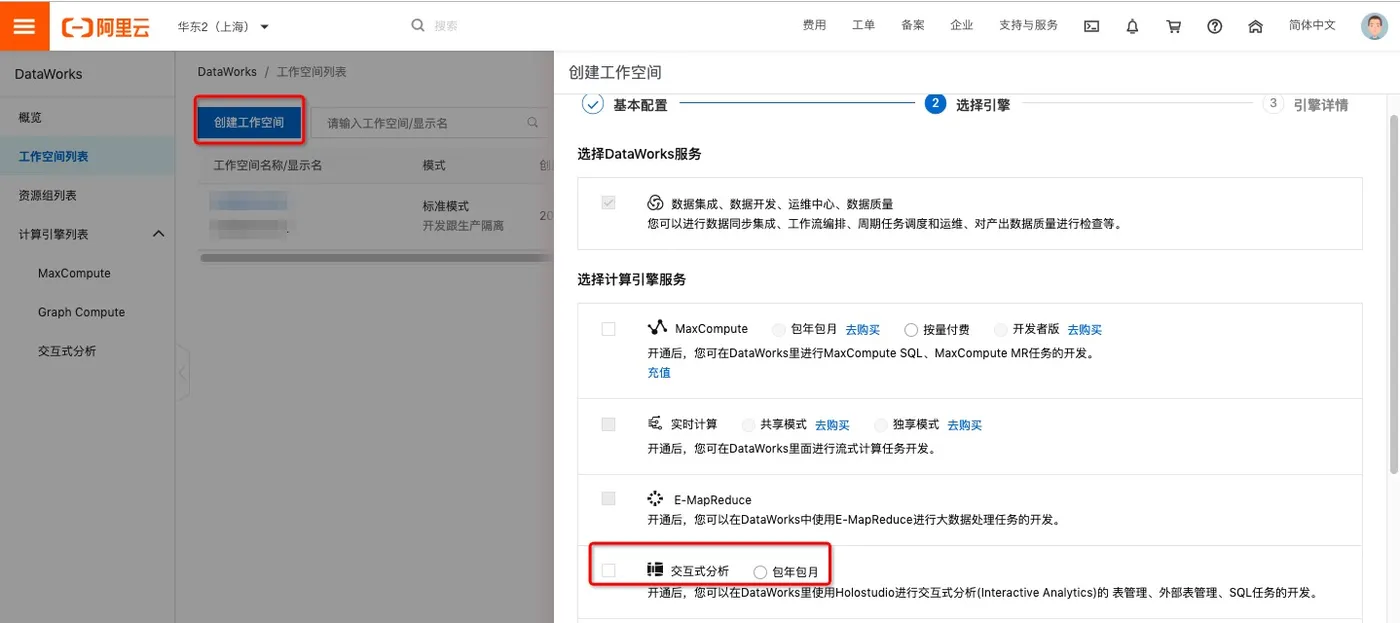Screen dimensions: 1400x623
Task: Check the MaxCompute engine checkbox
Action: (608, 329)
